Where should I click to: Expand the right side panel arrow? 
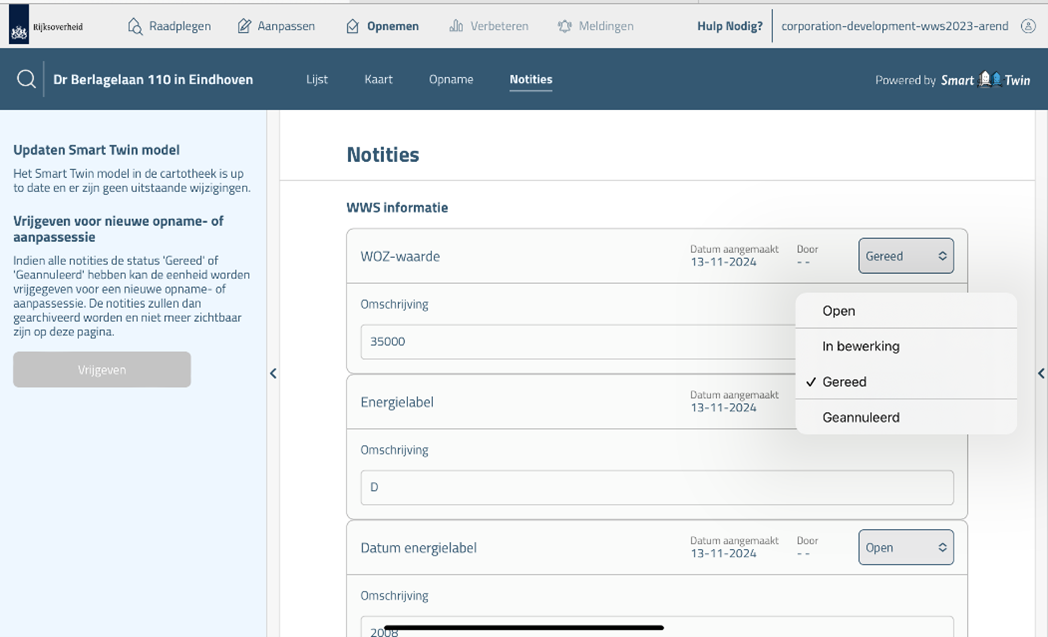pos(1041,373)
